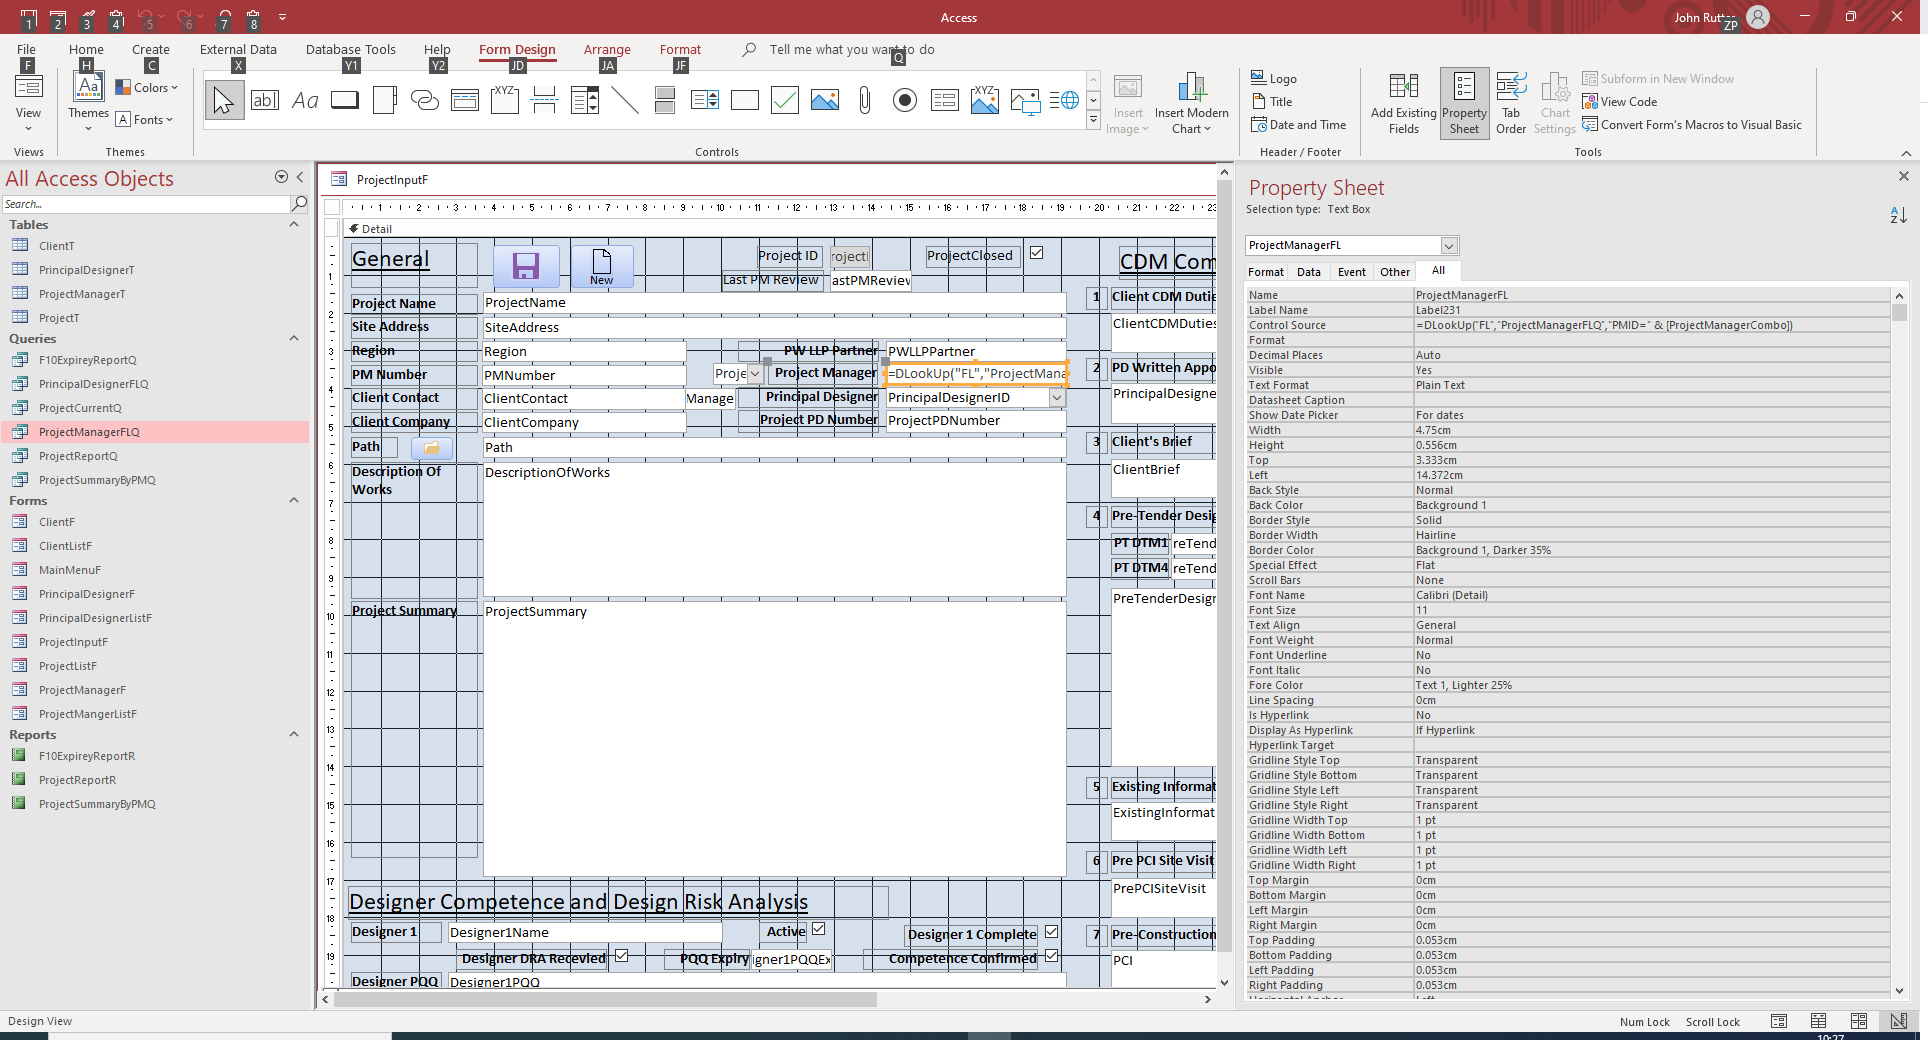Image resolution: width=1928 pixels, height=1040 pixels.
Task: Click the Logo button in Header/Footer
Action: coord(1274,79)
